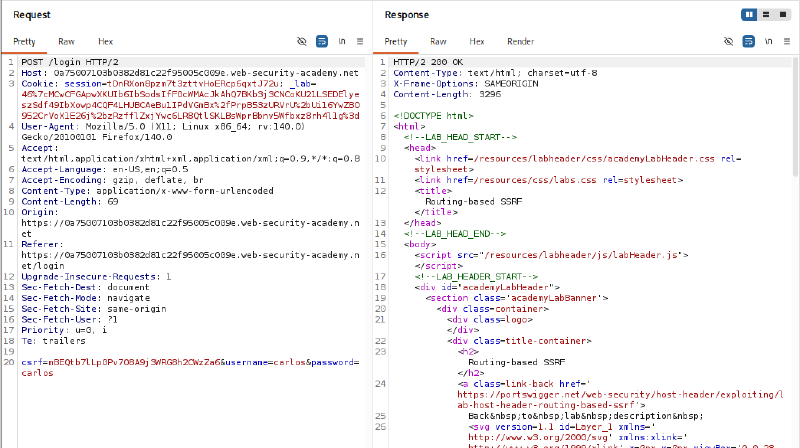Show non-printable \n characters in Response panel
Viewport: 800px width, 448px height.
click(x=768, y=41)
